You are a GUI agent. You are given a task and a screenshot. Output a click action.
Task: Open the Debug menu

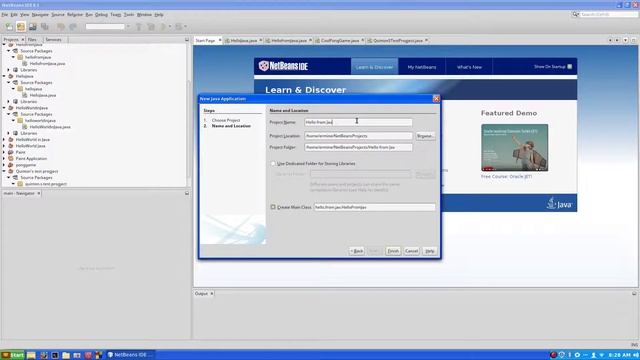point(101,14)
